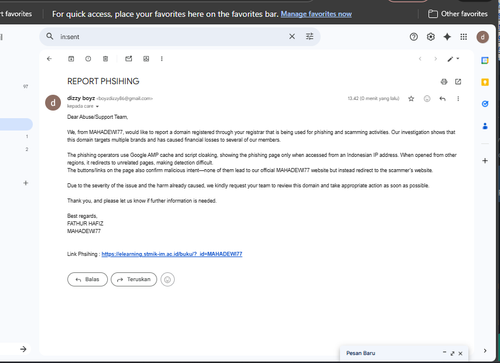Click the arrow at sidebar bottom
This screenshot has width=500, height=363.
click(x=23, y=349)
